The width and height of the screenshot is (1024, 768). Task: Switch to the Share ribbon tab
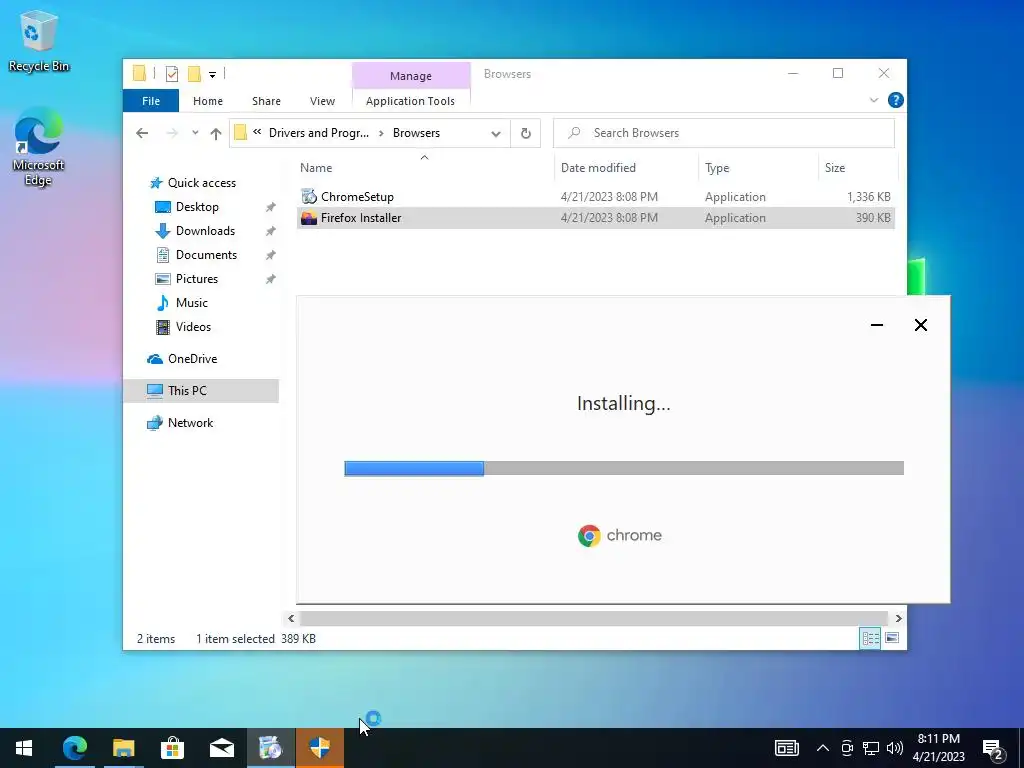266,101
